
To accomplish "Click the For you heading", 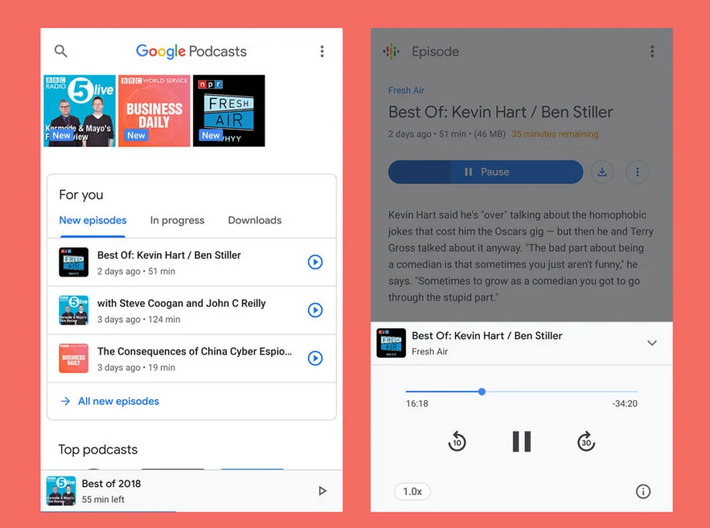I will coord(81,195).
